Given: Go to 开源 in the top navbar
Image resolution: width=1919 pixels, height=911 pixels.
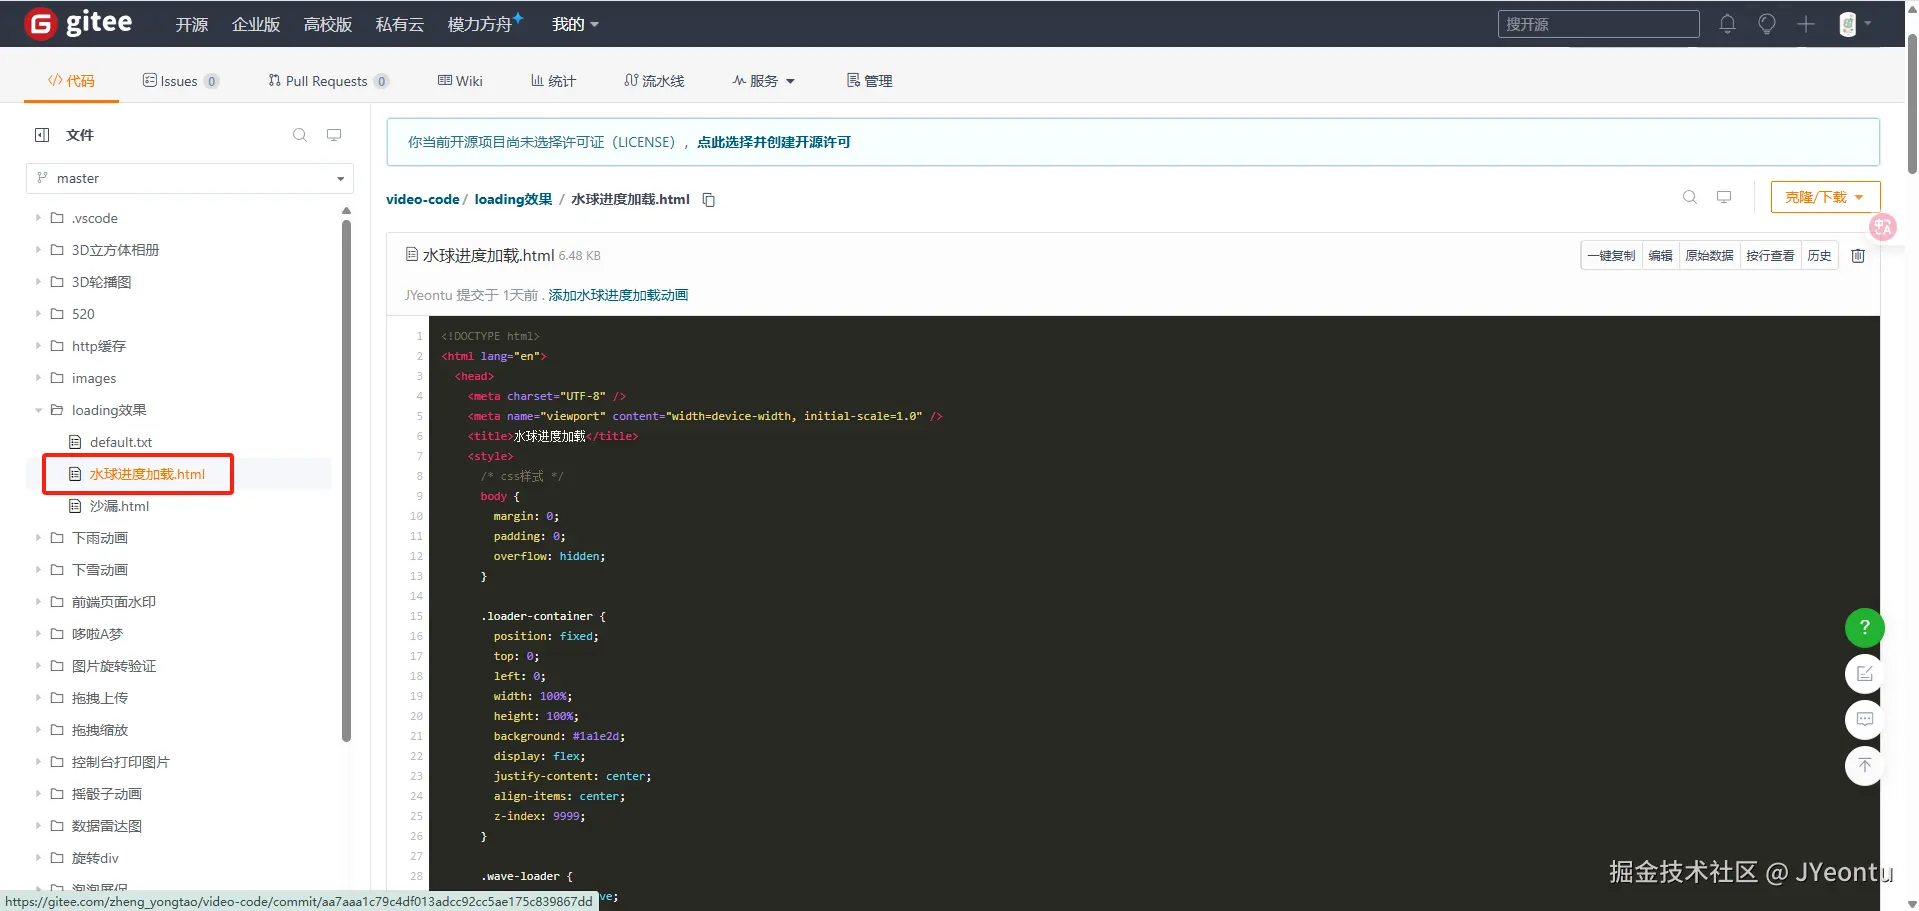Looking at the screenshot, I should click(192, 24).
